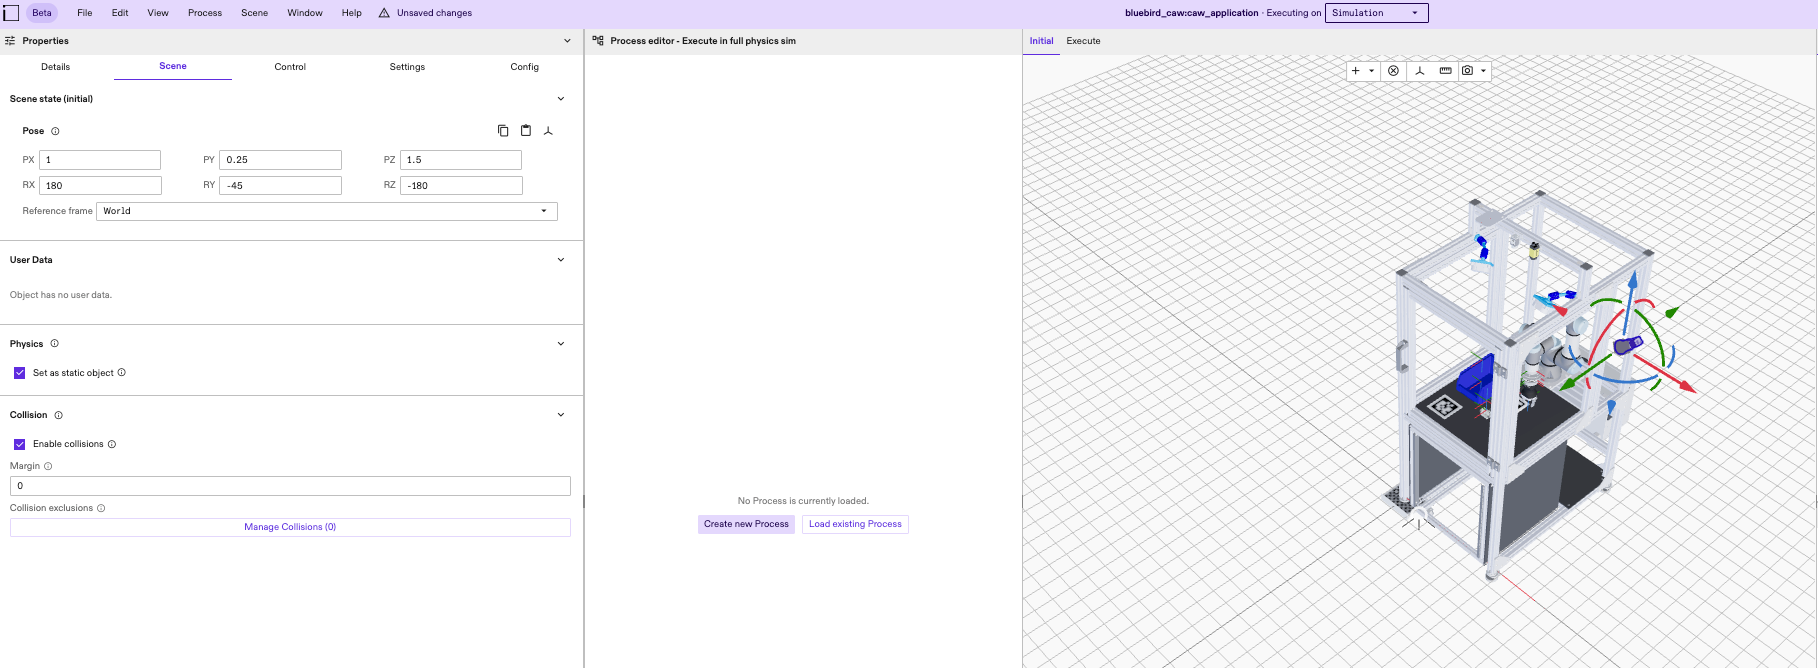Open the Reference frame World dropdown

point(326,211)
